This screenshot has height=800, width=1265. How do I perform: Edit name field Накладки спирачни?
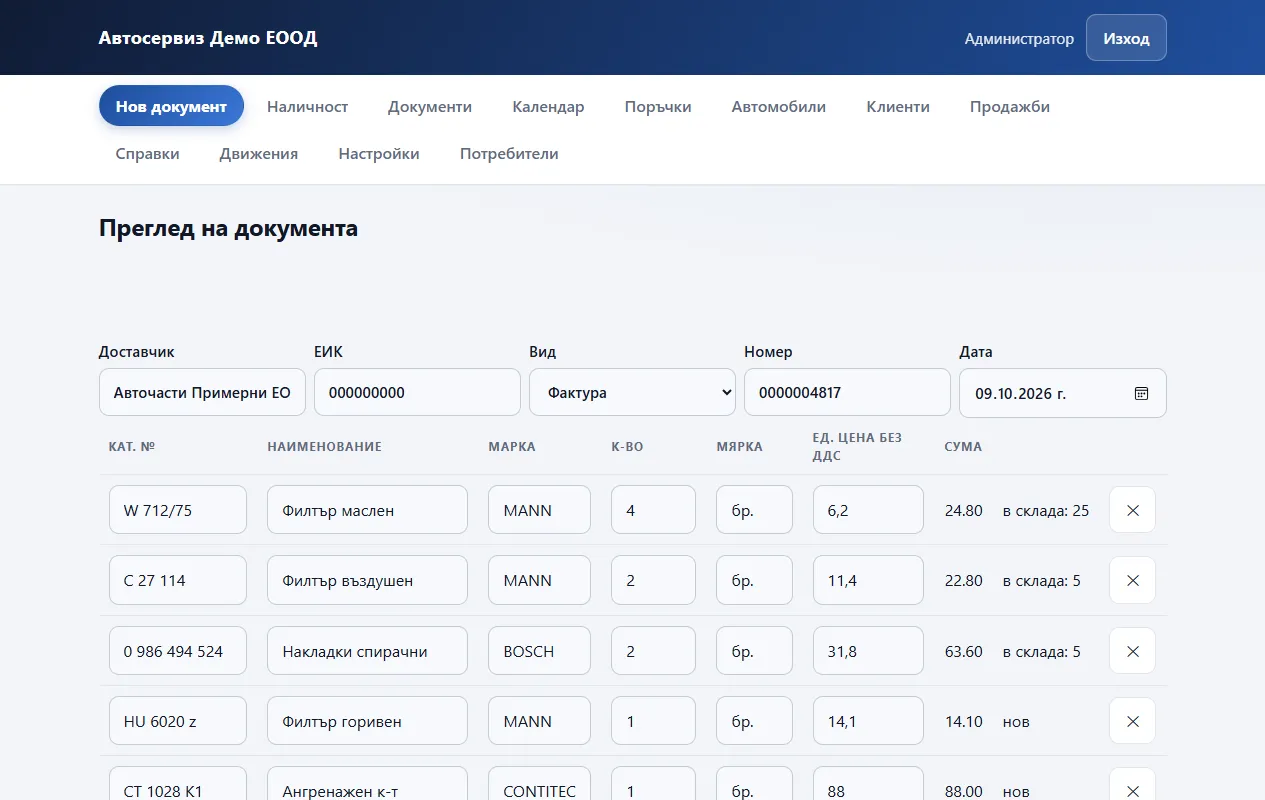coord(367,651)
